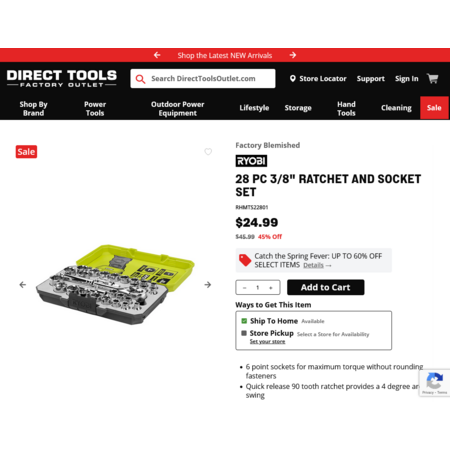Decrease quantity with minus button
This screenshot has height=450, width=450.
click(245, 288)
